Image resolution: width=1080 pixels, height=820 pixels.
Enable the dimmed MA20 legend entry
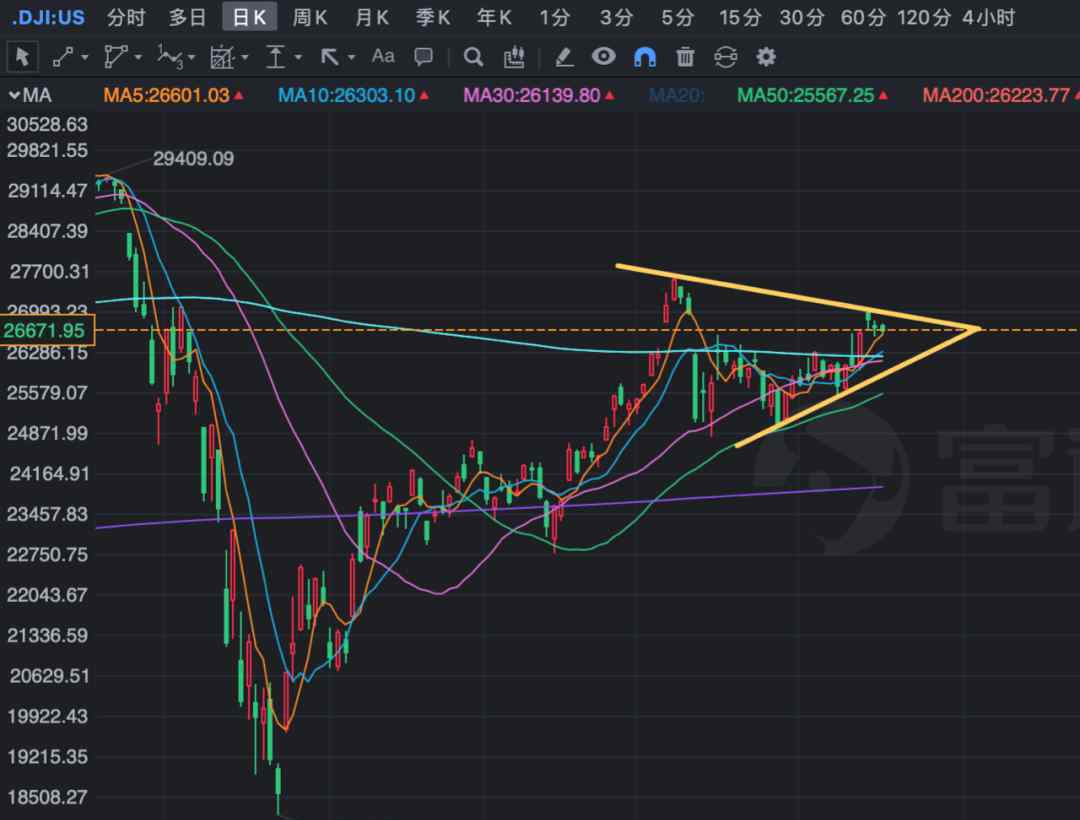[x=676, y=95]
